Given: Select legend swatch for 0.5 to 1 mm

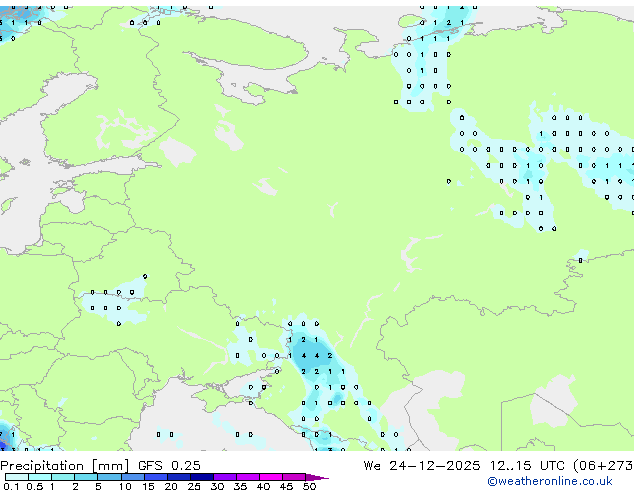Looking at the screenshot, I should click(x=40, y=477).
